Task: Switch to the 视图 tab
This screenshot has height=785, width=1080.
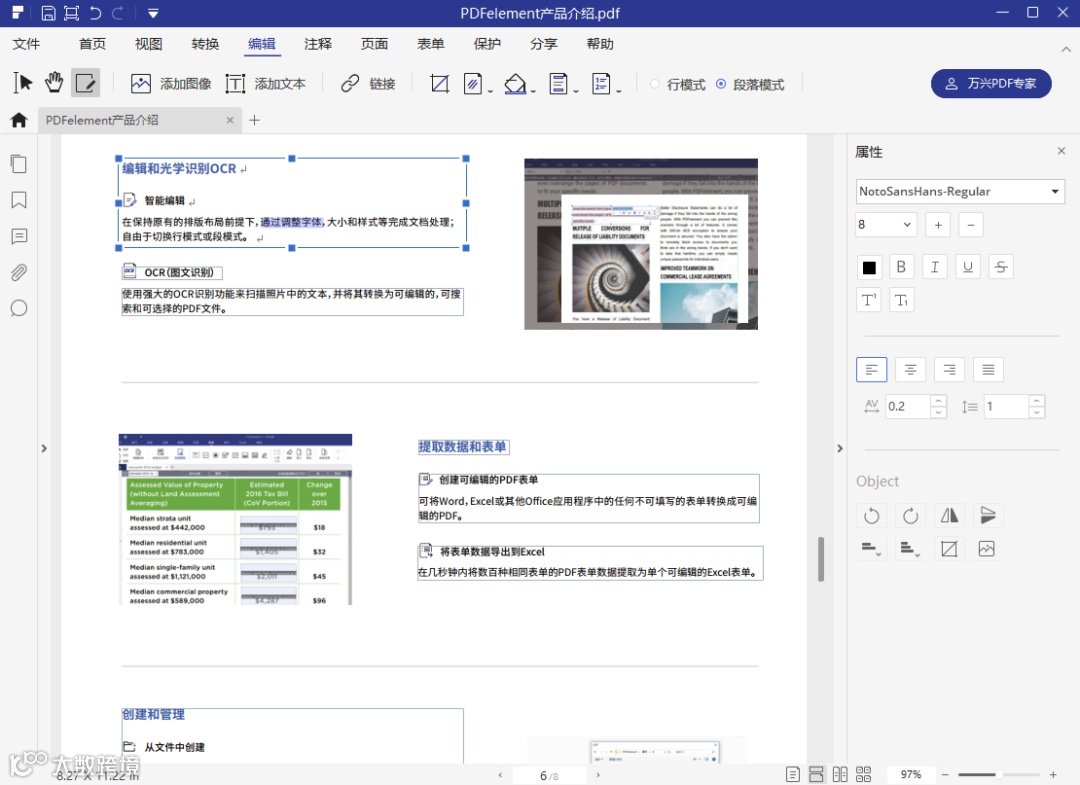Action: tap(149, 44)
